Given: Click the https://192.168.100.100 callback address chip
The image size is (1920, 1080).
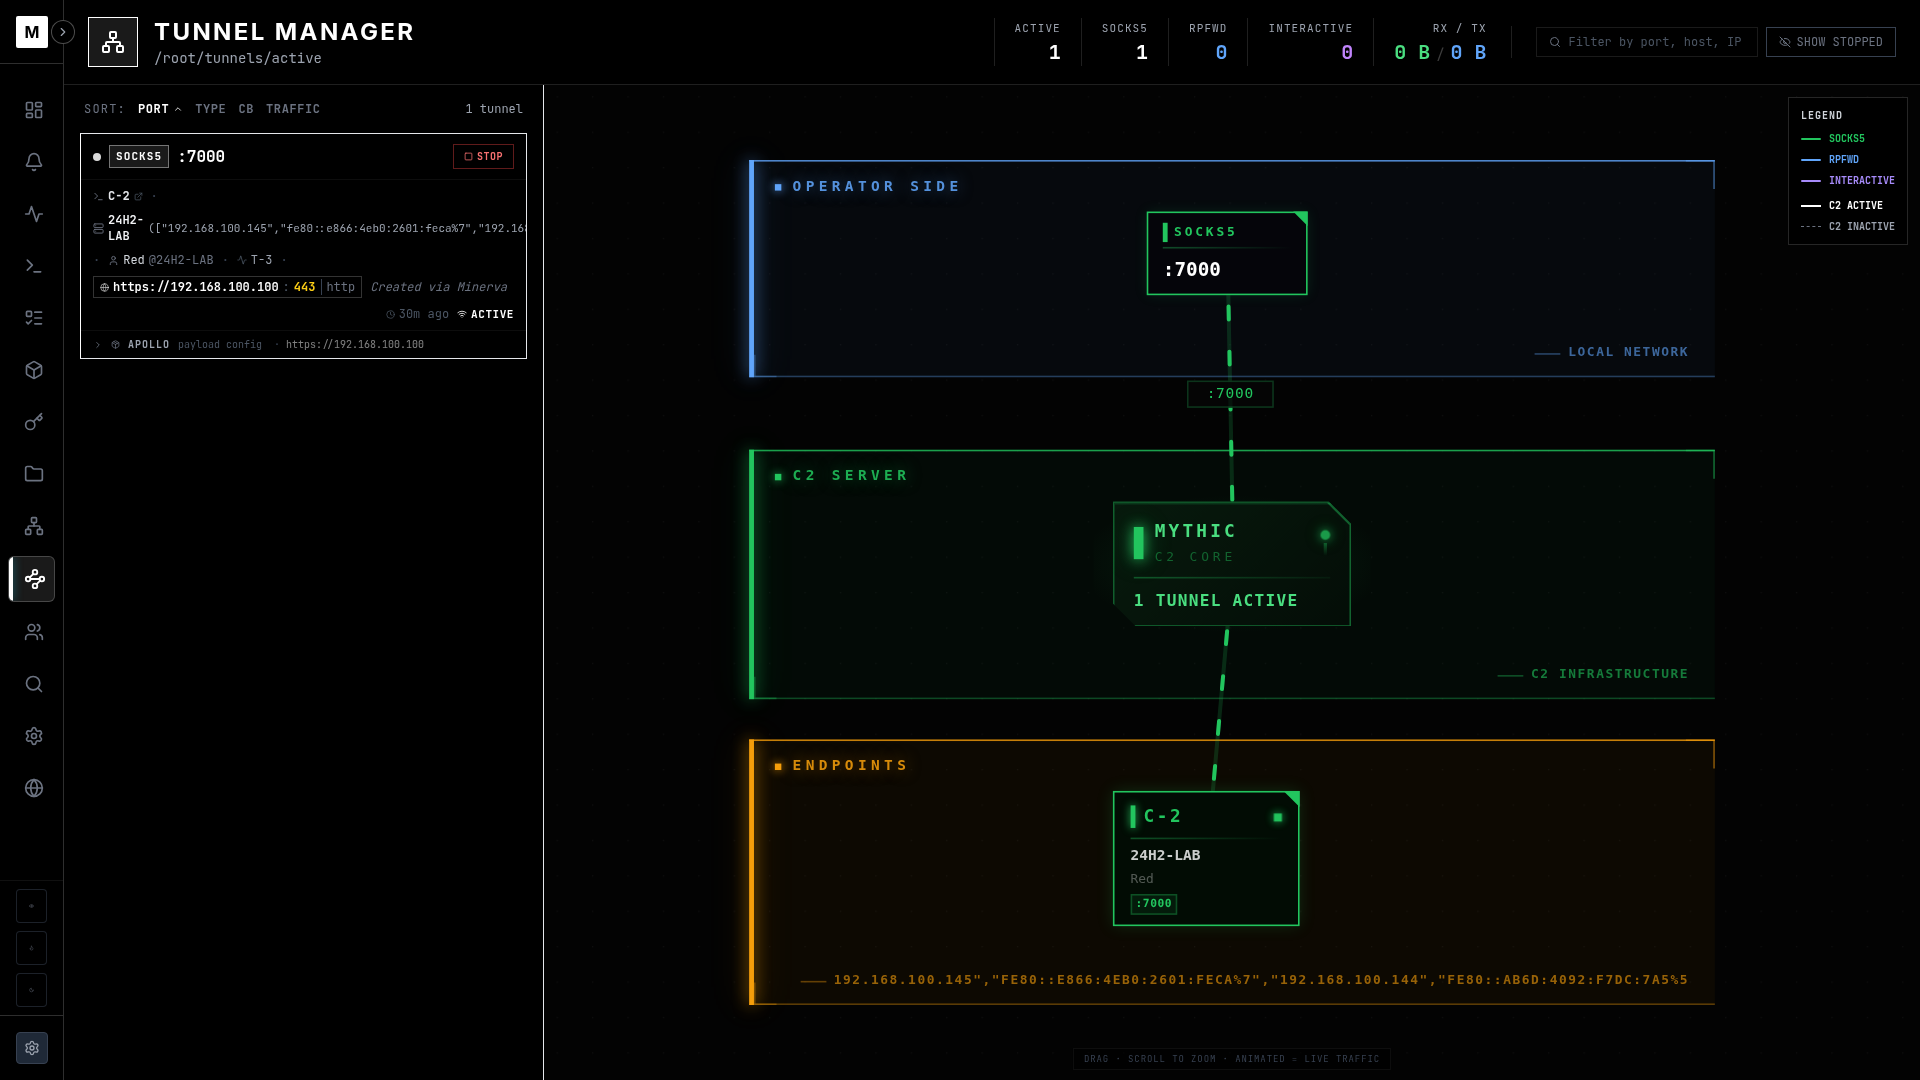Looking at the screenshot, I should click(x=195, y=287).
